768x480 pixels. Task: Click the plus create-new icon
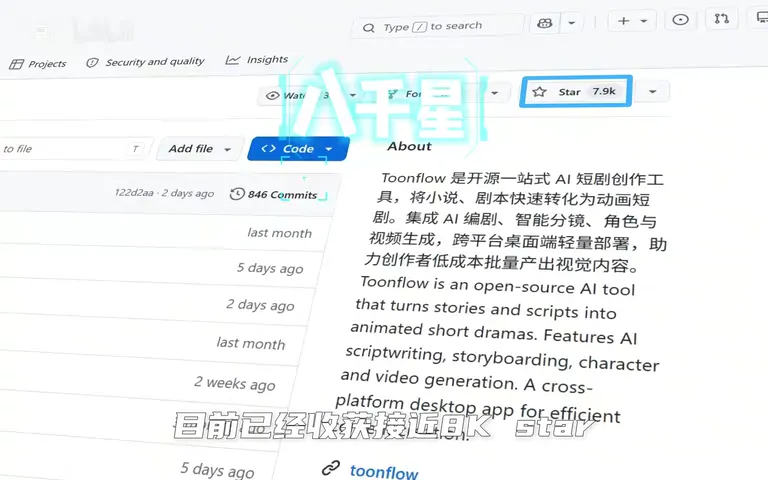[x=624, y=21]
